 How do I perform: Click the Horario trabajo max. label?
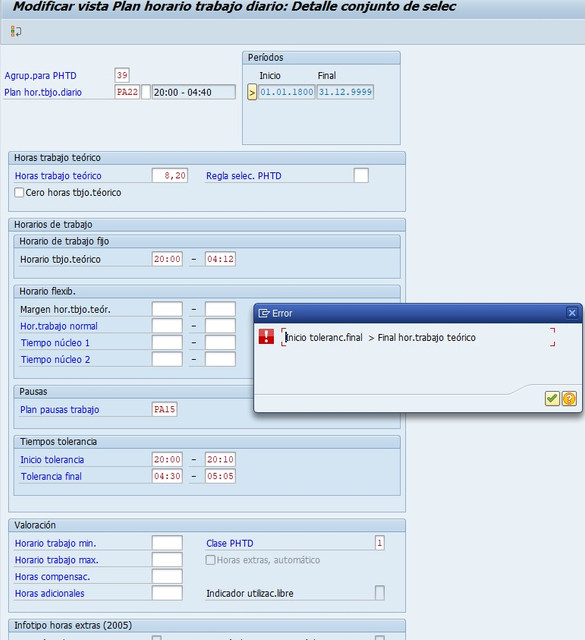tap(56, 560)
